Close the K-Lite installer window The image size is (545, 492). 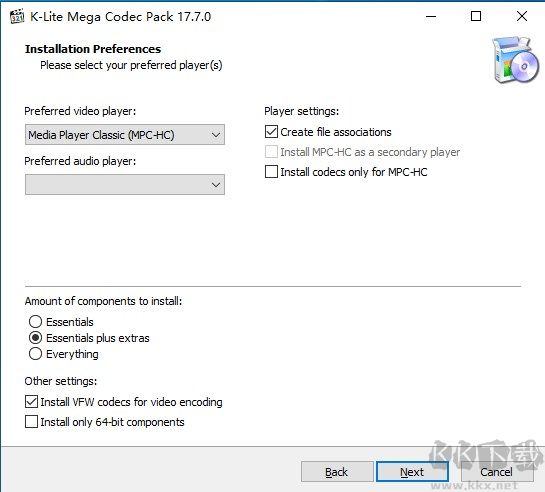(x=522, y=16)
